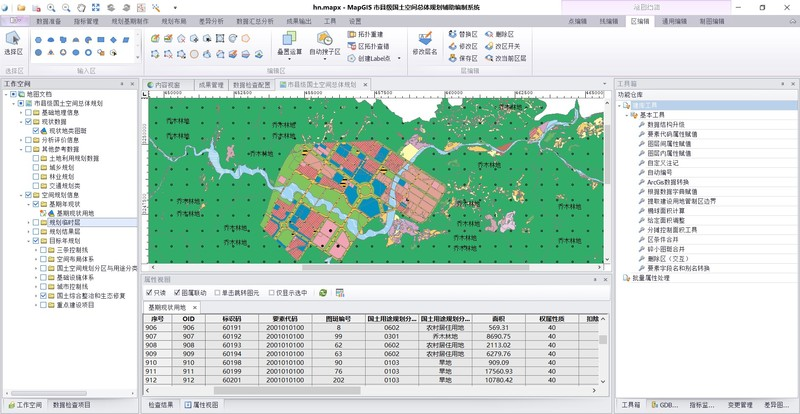Click the open folder icon in quick access toolbar
The height and width of the screenshot is (414, 800).
point(21,8)
